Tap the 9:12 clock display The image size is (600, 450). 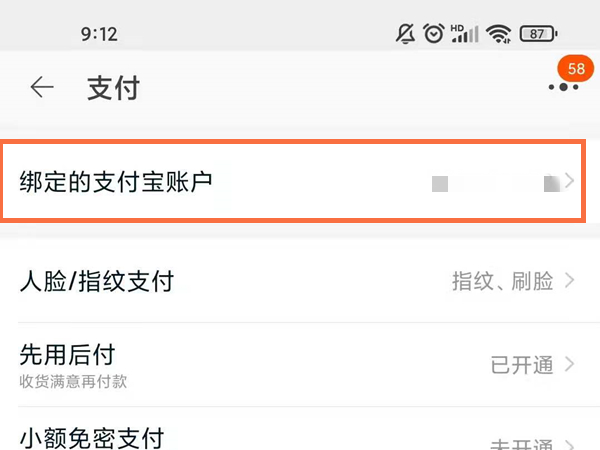(x=99, y=34)
